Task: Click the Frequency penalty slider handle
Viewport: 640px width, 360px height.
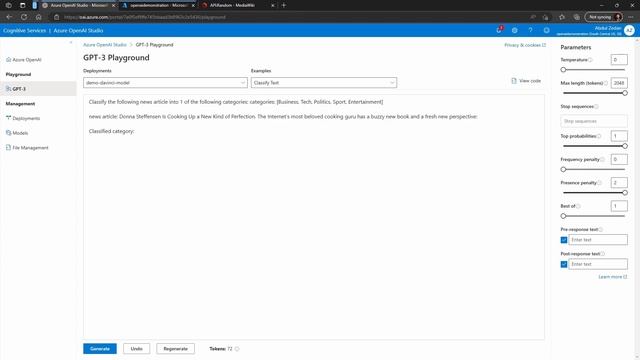Action: click(x=563, y=169)
